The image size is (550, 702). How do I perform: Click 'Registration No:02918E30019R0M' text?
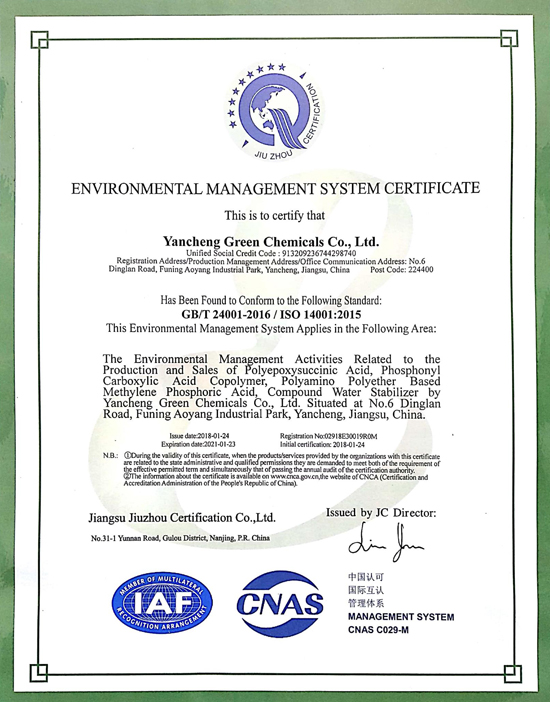(329, 436)
